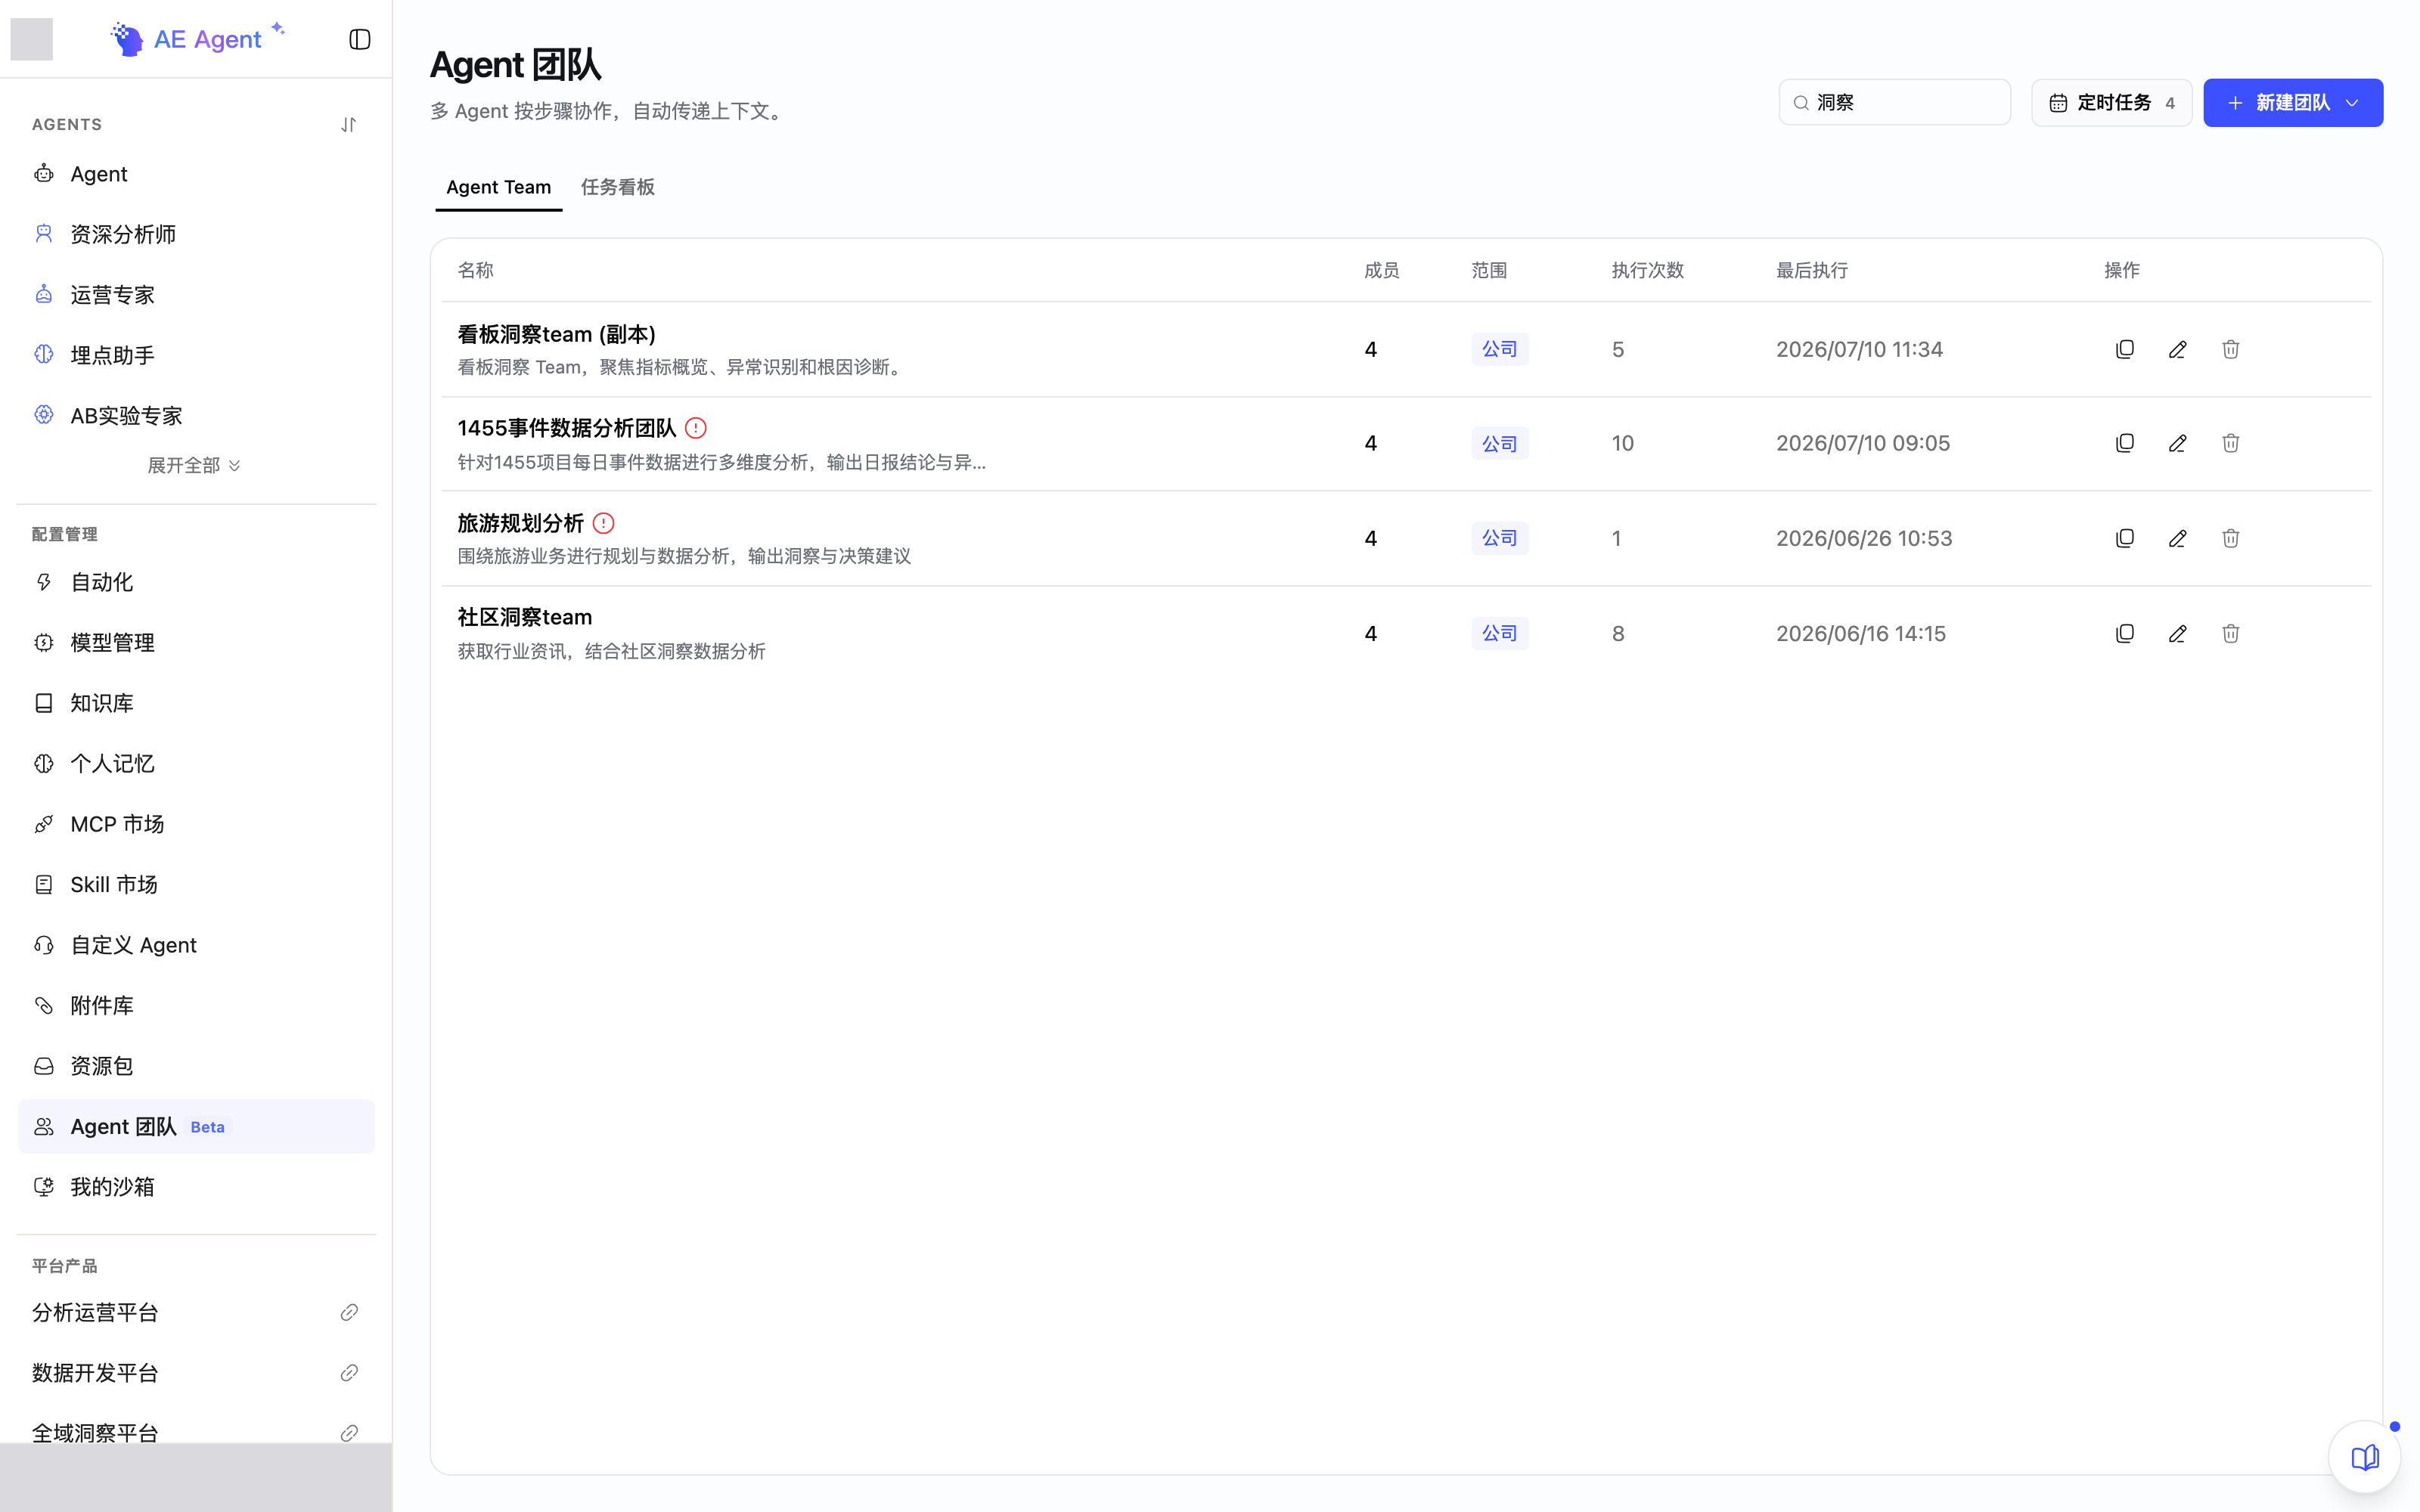Focus the search field containing 洞察
Image resolution: width=2420 pixels, height=1512 pixels.
1895,103
